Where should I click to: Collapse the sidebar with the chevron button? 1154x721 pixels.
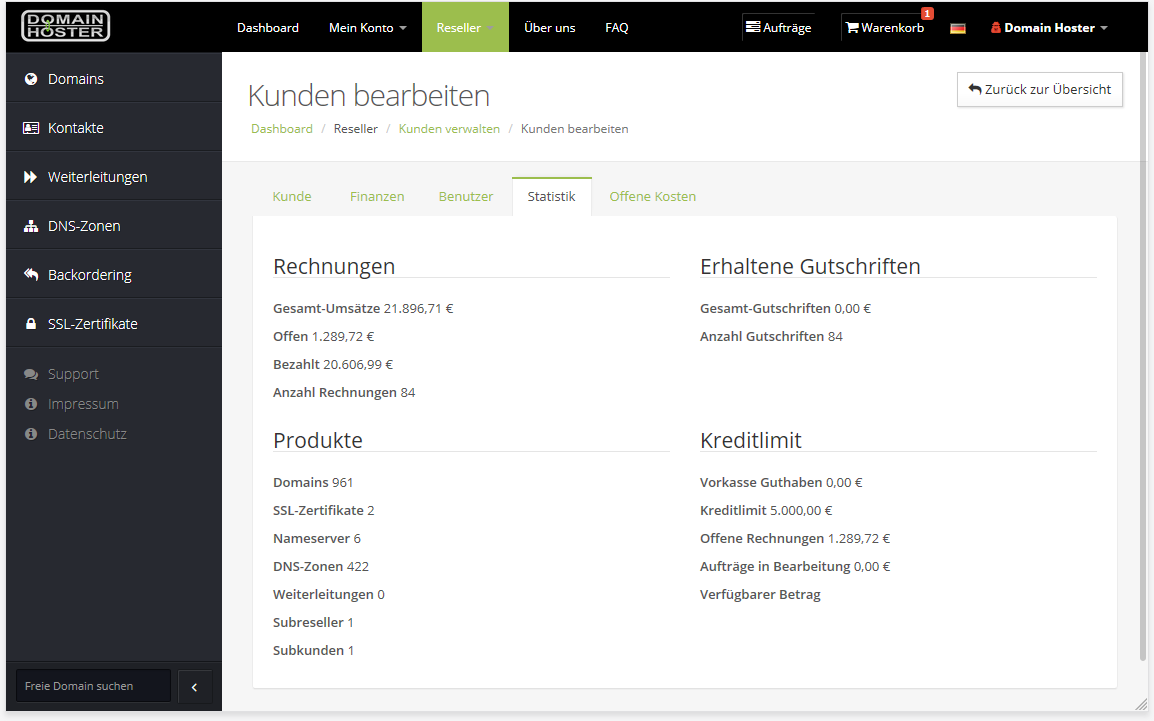[194, 687]
